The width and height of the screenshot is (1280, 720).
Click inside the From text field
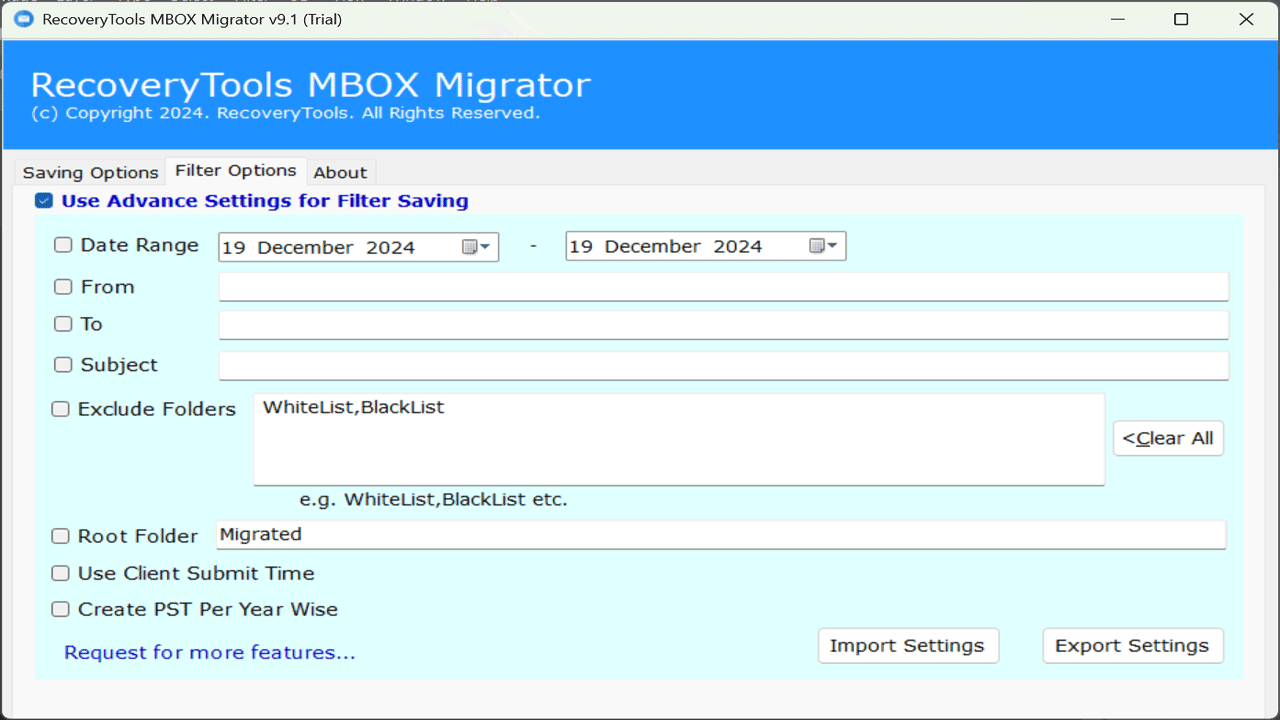pyautogui.click(x=723, y=287)
